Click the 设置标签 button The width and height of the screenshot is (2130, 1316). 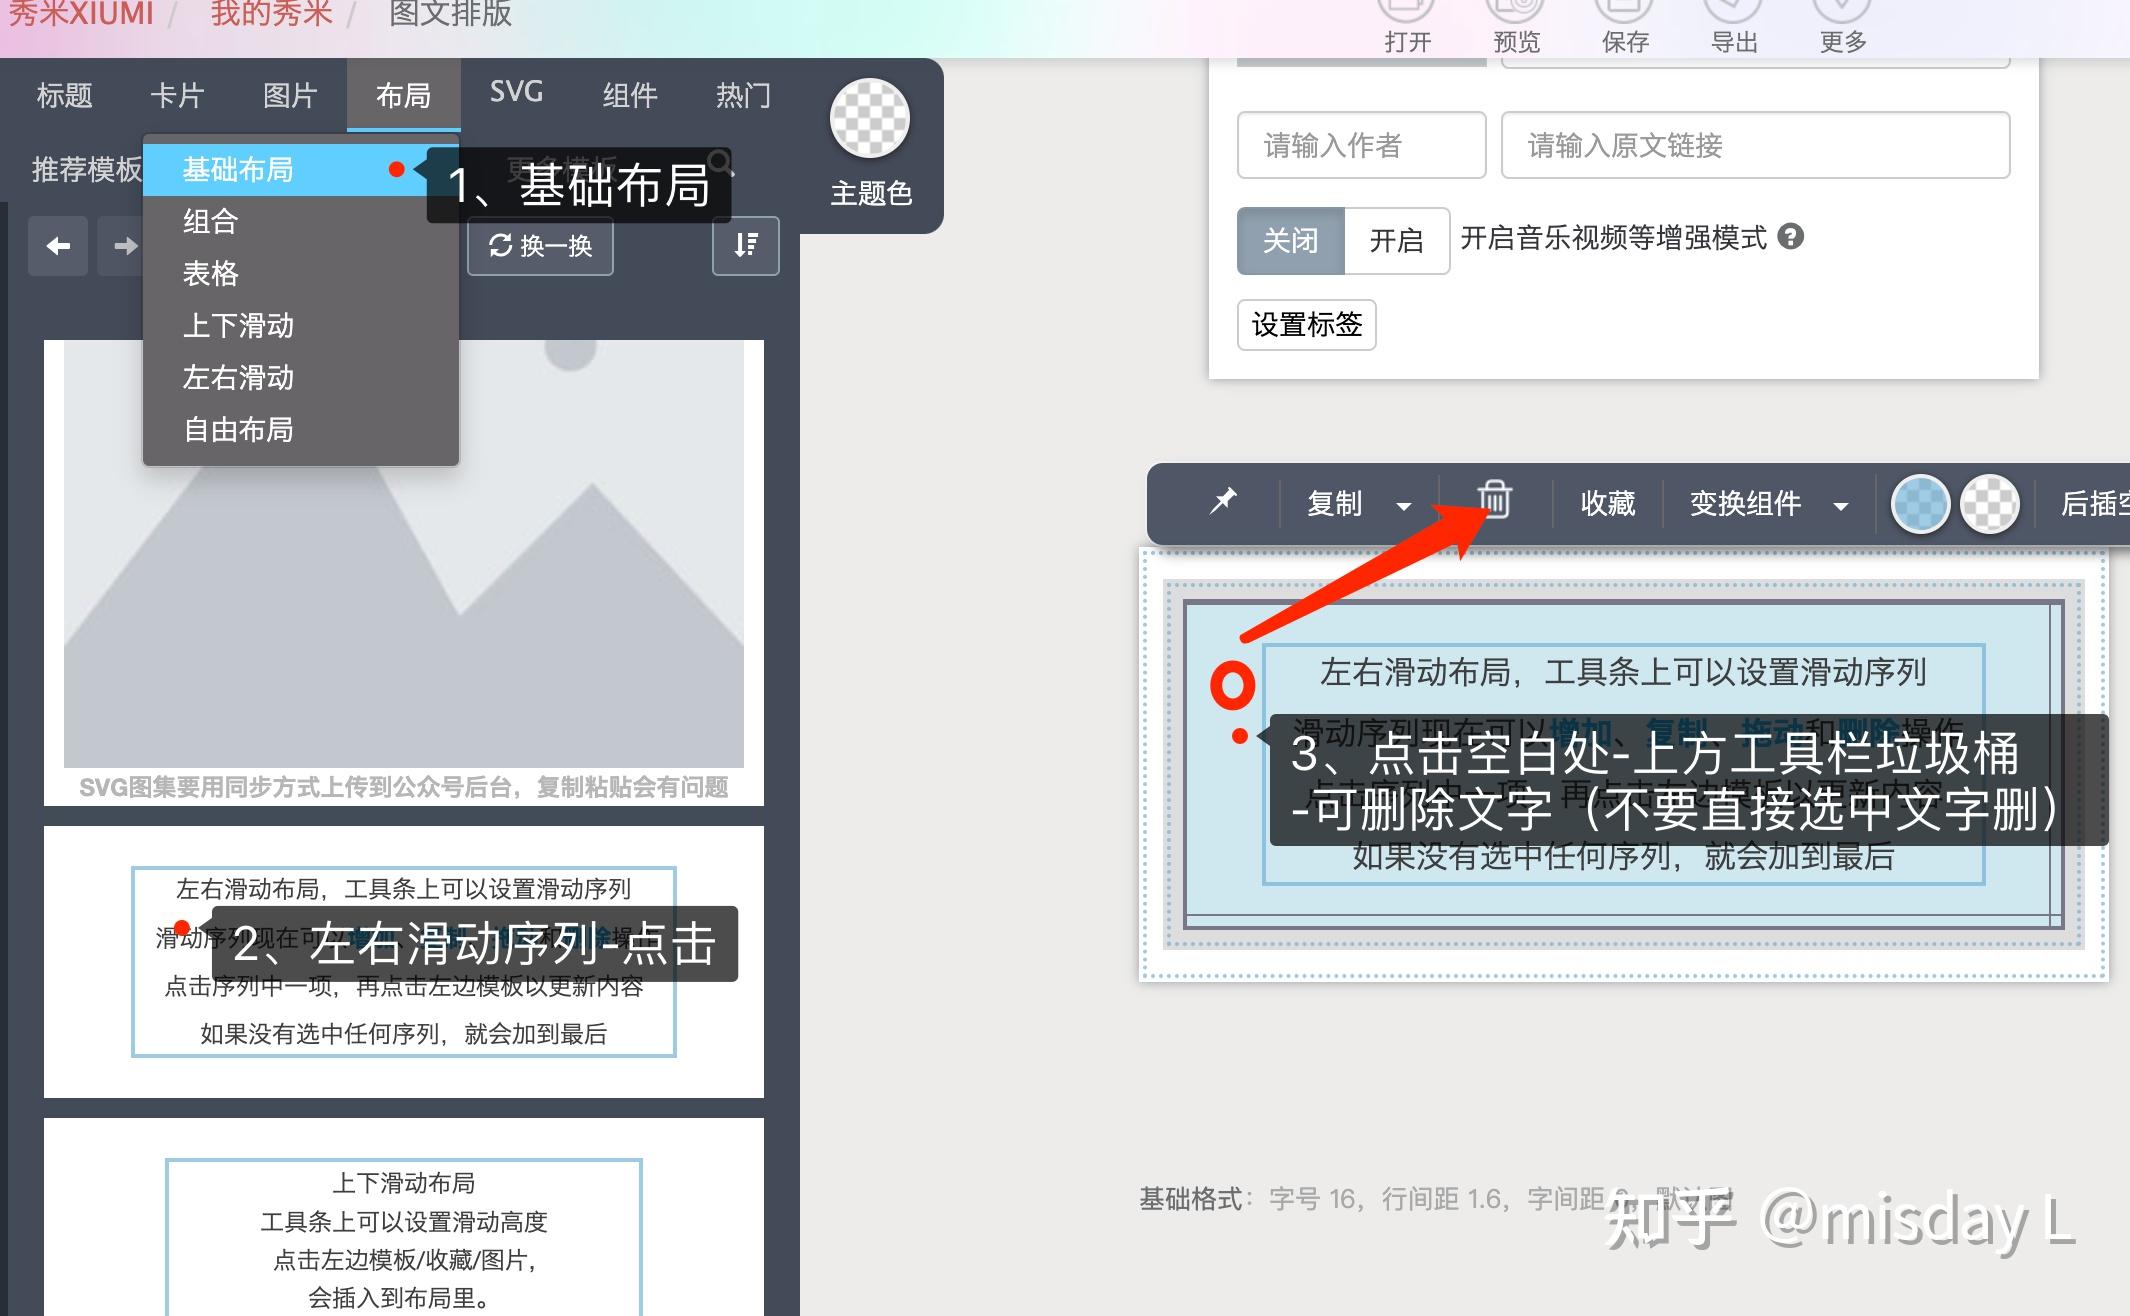pos(1306,325)
